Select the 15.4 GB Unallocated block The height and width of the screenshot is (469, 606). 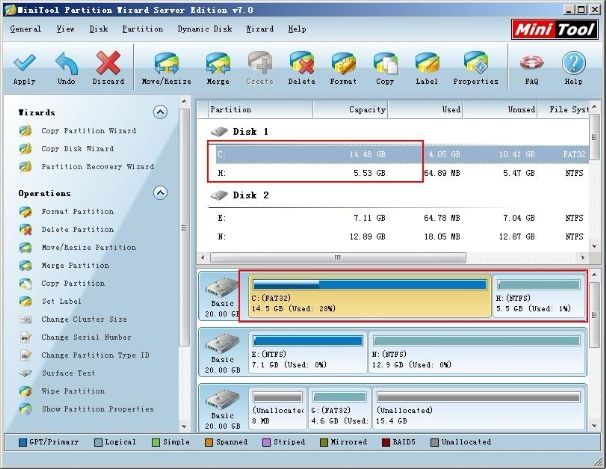(479, 409)
